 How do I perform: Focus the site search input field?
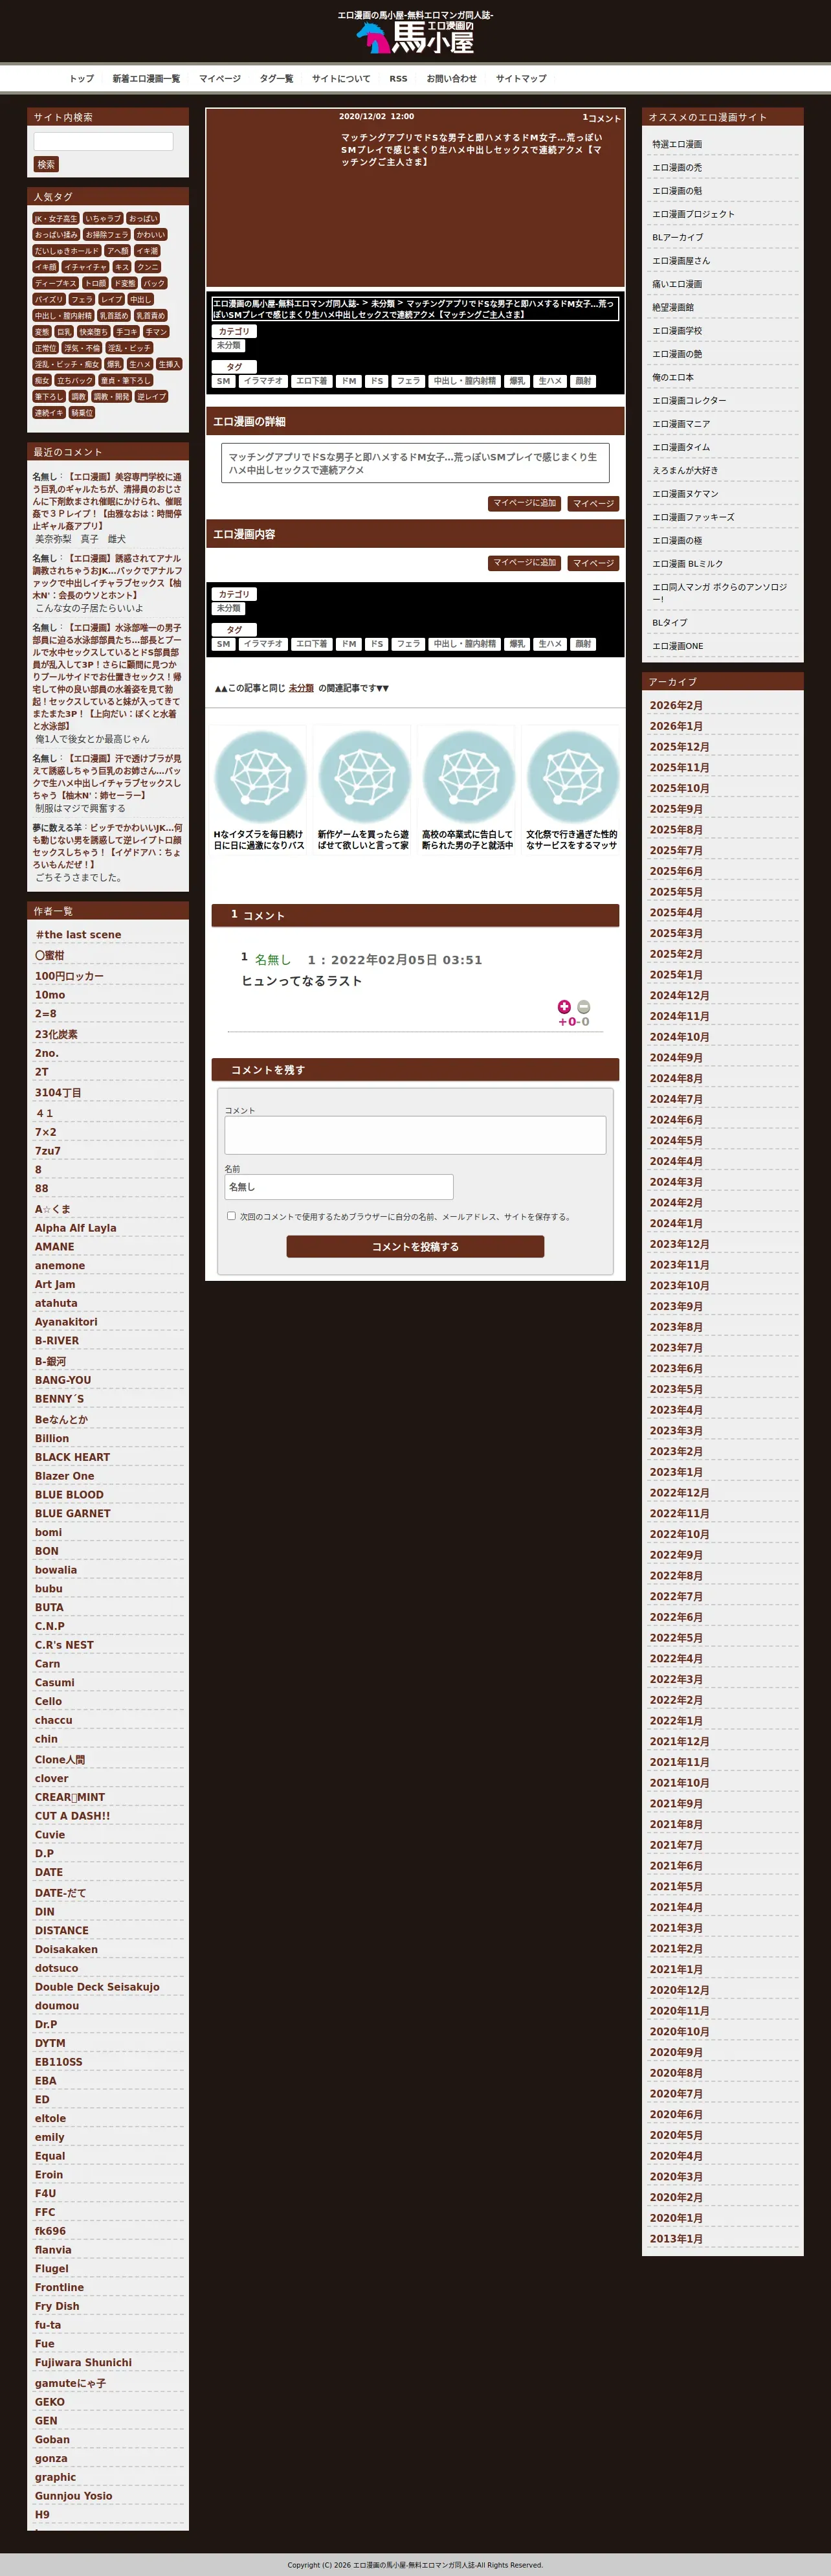[103, 141]
